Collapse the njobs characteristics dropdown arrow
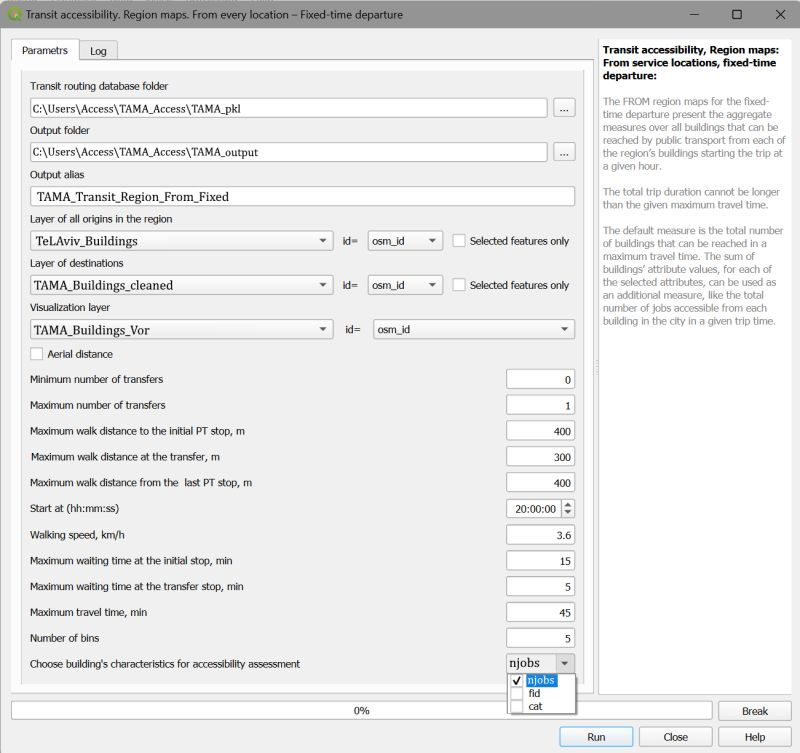The image size is (800, 753). tap(565, 663)
